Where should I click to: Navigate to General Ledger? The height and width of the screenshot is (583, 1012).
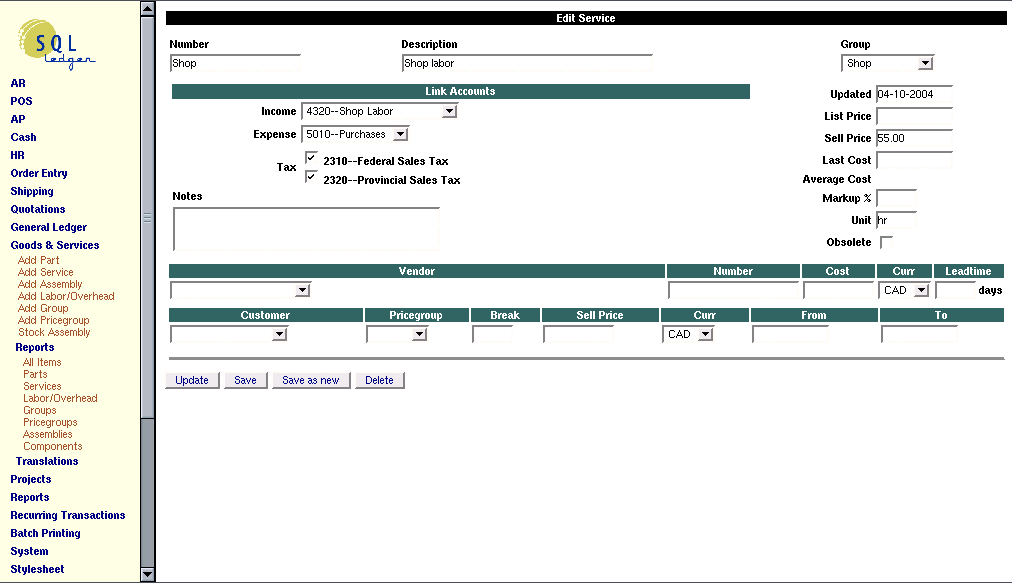coord(48,227)
